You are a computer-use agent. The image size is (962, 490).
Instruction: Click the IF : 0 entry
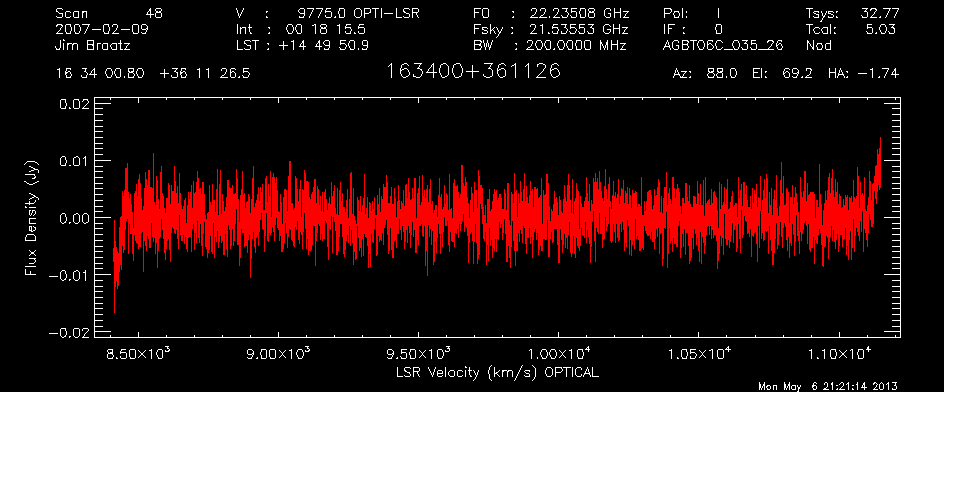tap(693, 29)
